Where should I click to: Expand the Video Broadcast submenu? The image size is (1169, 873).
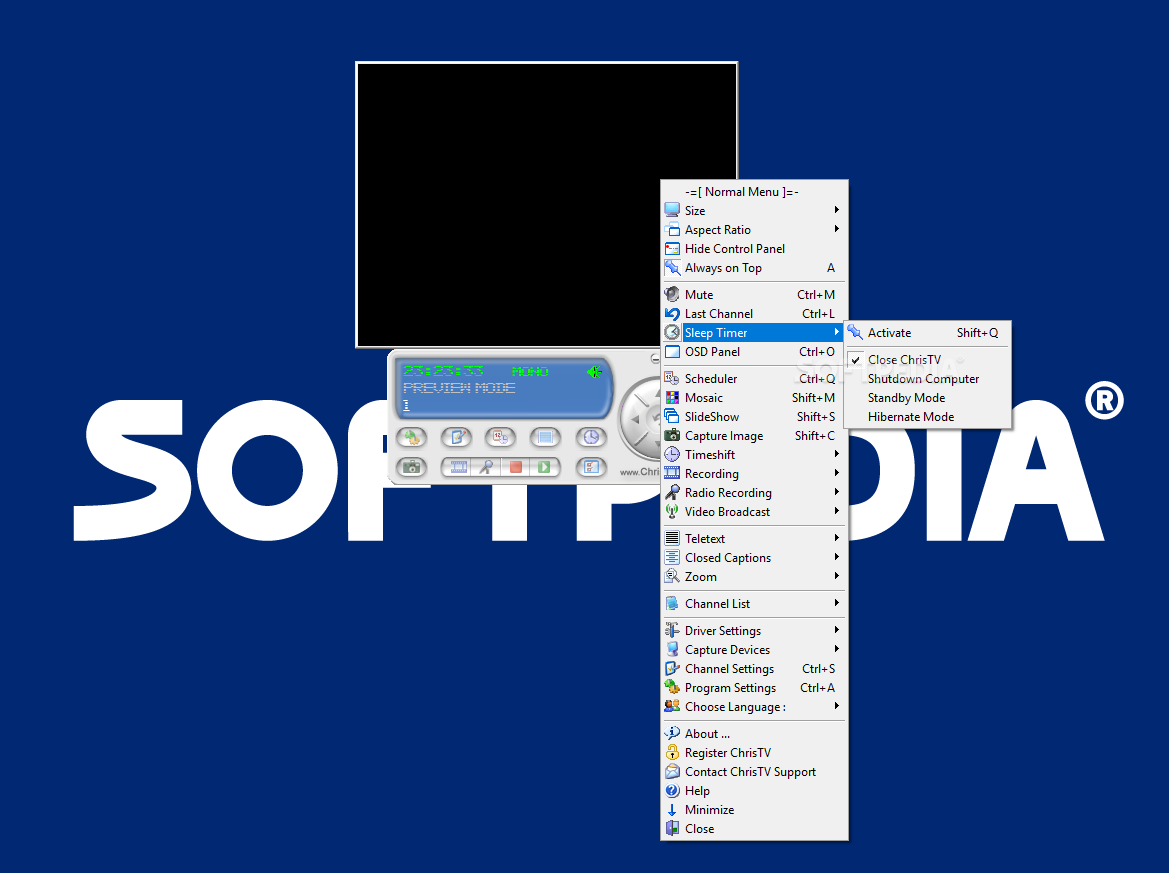754,511
